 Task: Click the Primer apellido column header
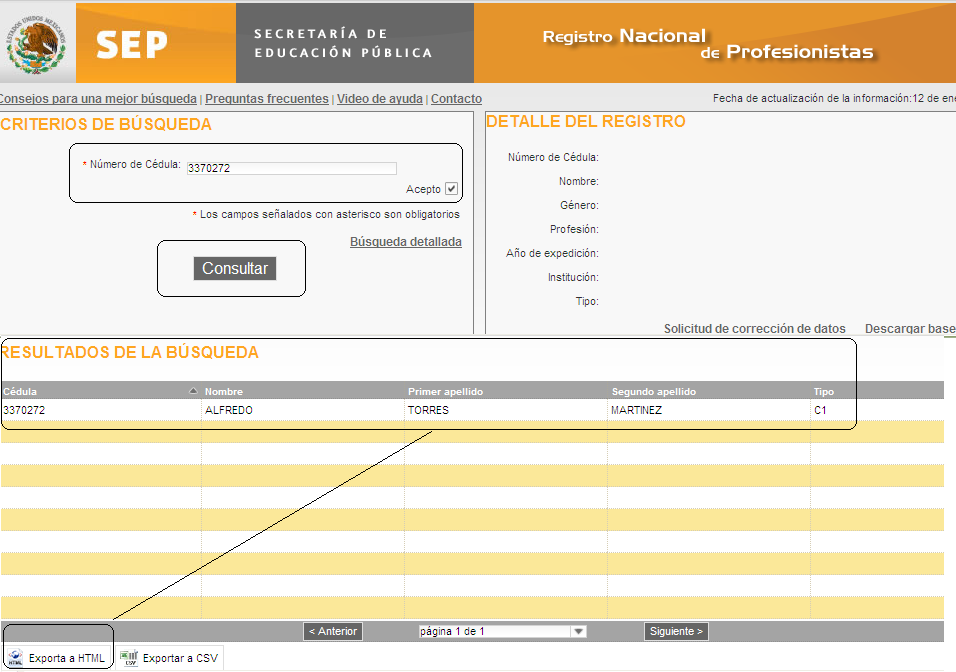(445, 391)
